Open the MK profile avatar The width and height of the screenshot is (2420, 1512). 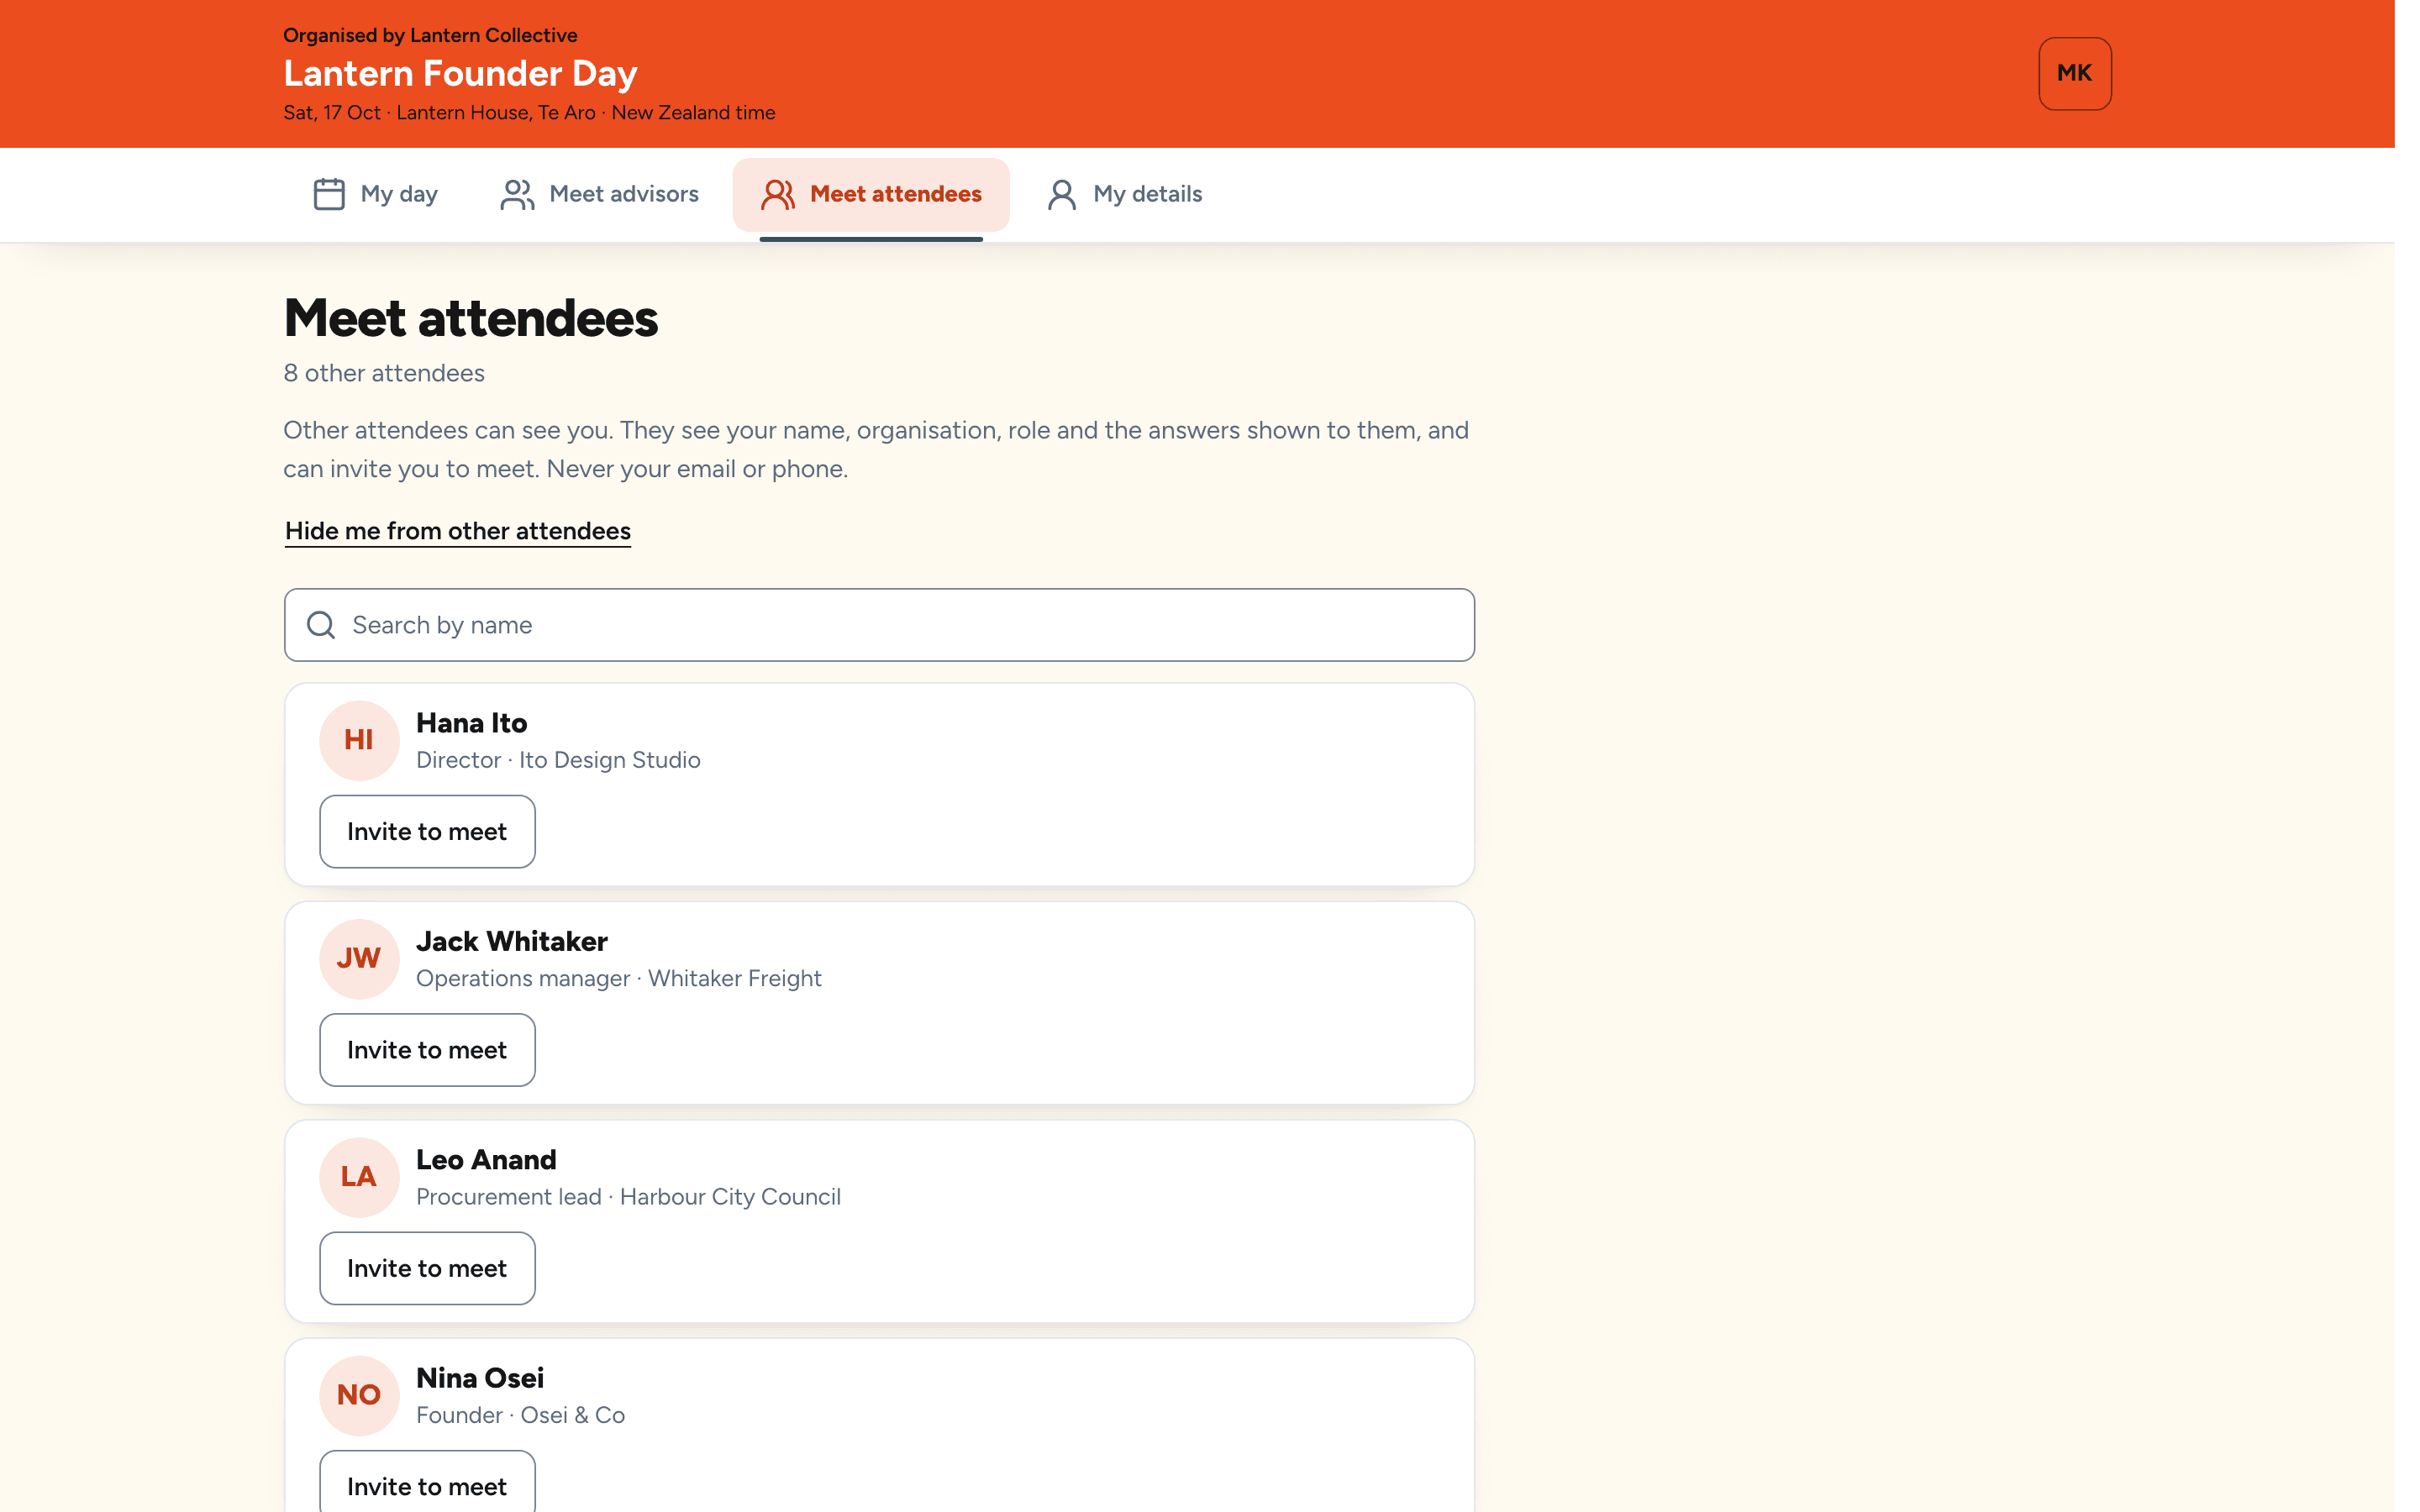(x=2075, y=74)
